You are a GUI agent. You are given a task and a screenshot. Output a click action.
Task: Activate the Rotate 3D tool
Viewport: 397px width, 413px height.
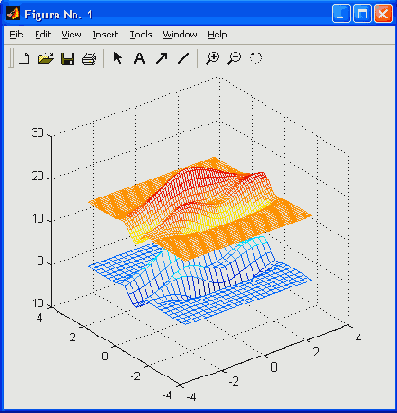pyautogui.click(x=256, y=58)
